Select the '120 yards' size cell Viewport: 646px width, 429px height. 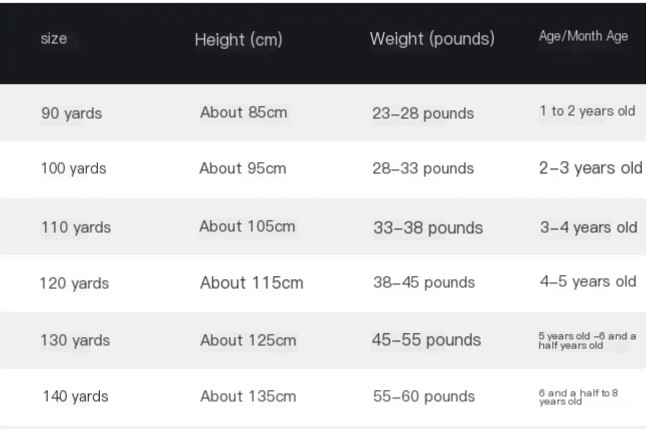pos(74,283)
